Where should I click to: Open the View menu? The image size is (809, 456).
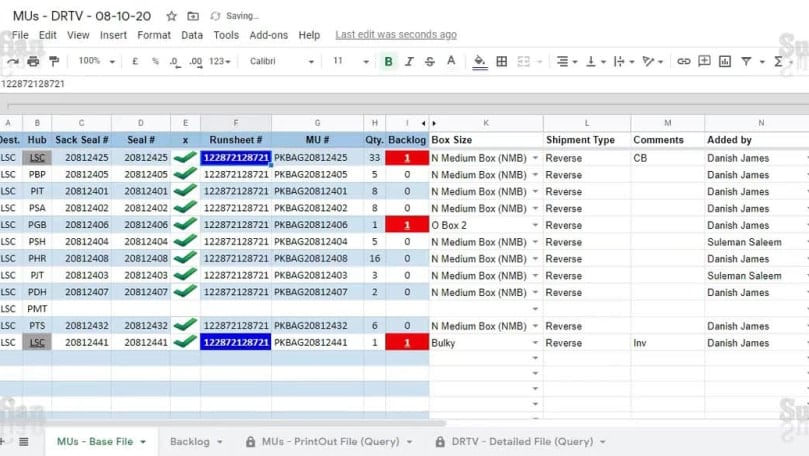click(x=78, y=35)
